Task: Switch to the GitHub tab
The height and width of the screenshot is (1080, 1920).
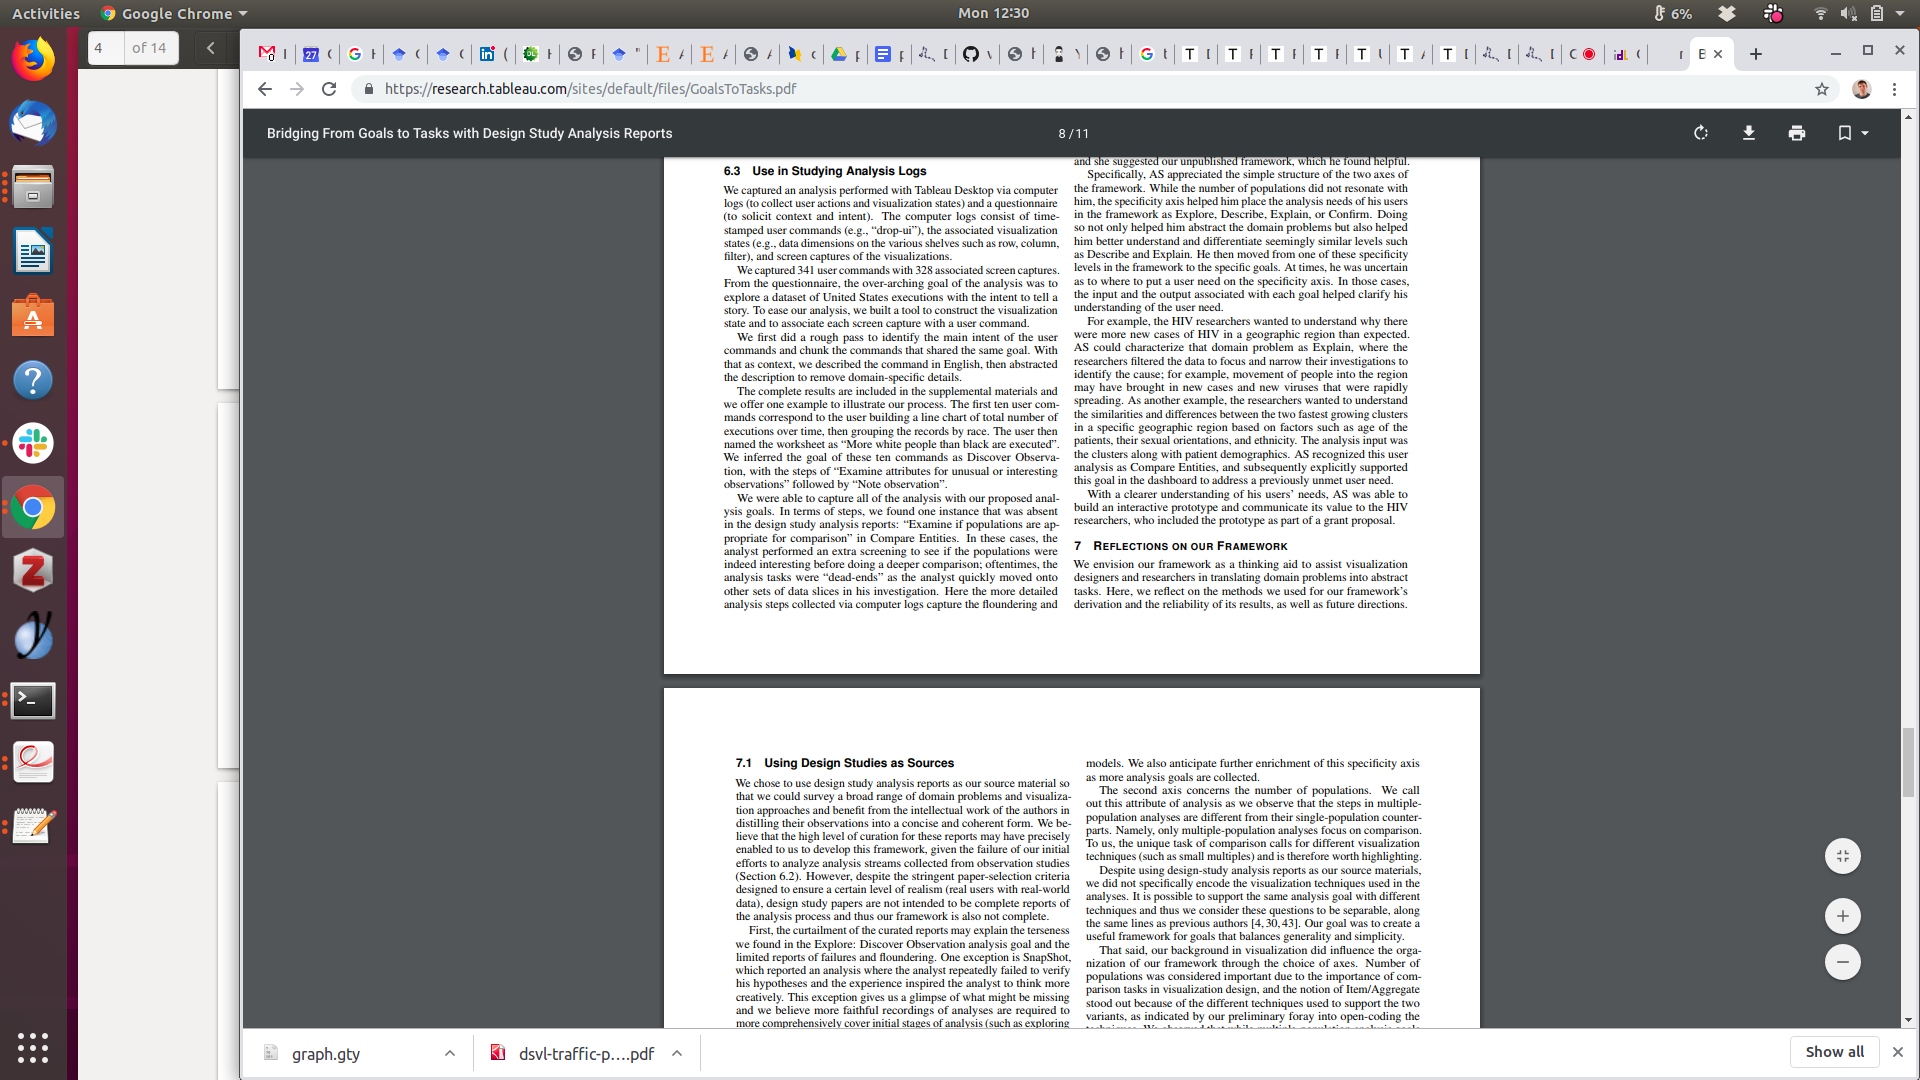Action: [971, 54]
